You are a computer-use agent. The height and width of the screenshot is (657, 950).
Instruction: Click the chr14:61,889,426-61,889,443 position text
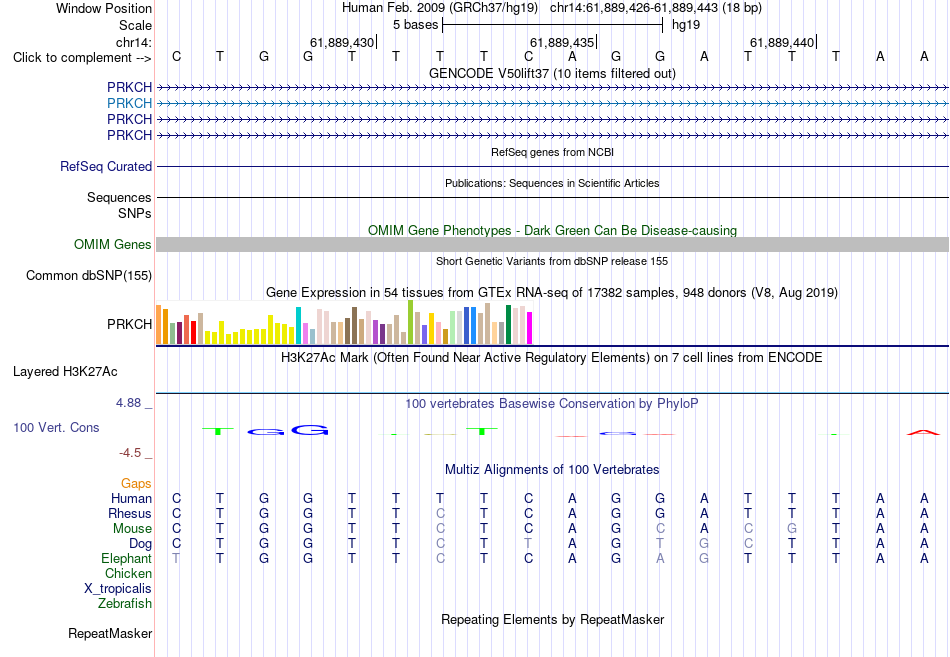[656, 8]
